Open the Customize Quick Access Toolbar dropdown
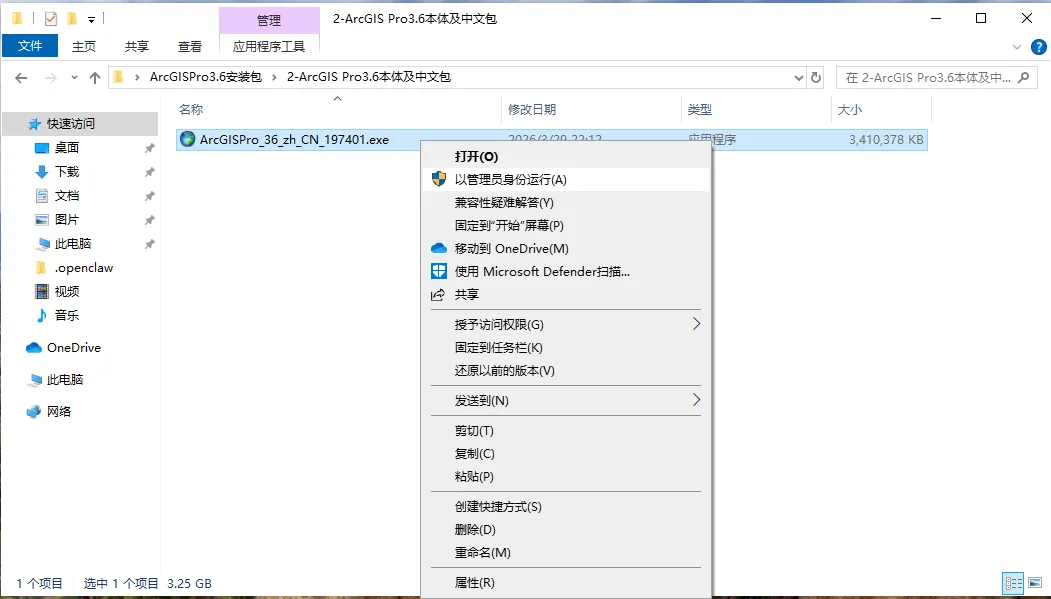 point(92,19)
